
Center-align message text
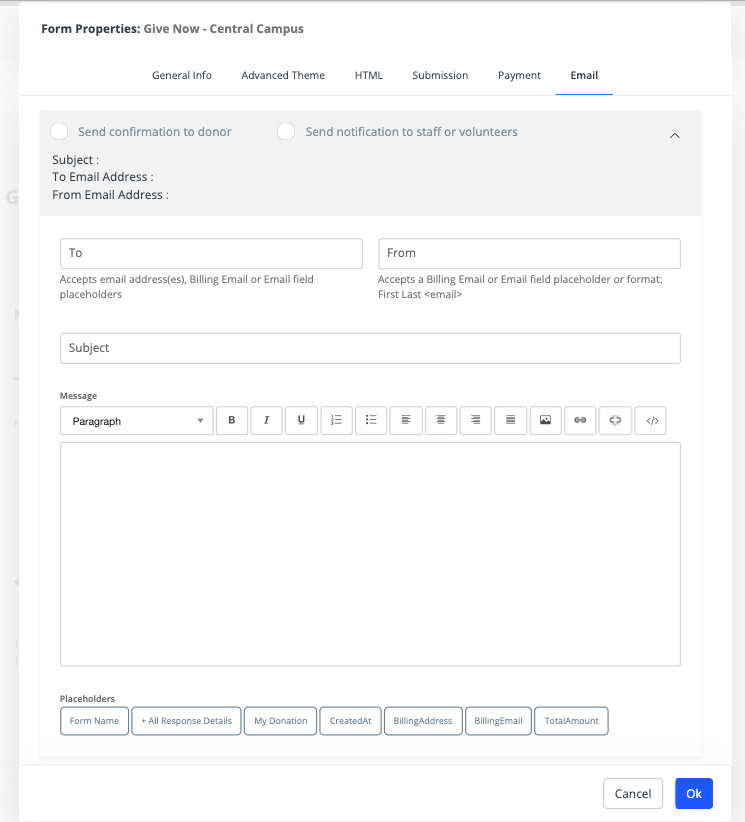pos(441,420)
